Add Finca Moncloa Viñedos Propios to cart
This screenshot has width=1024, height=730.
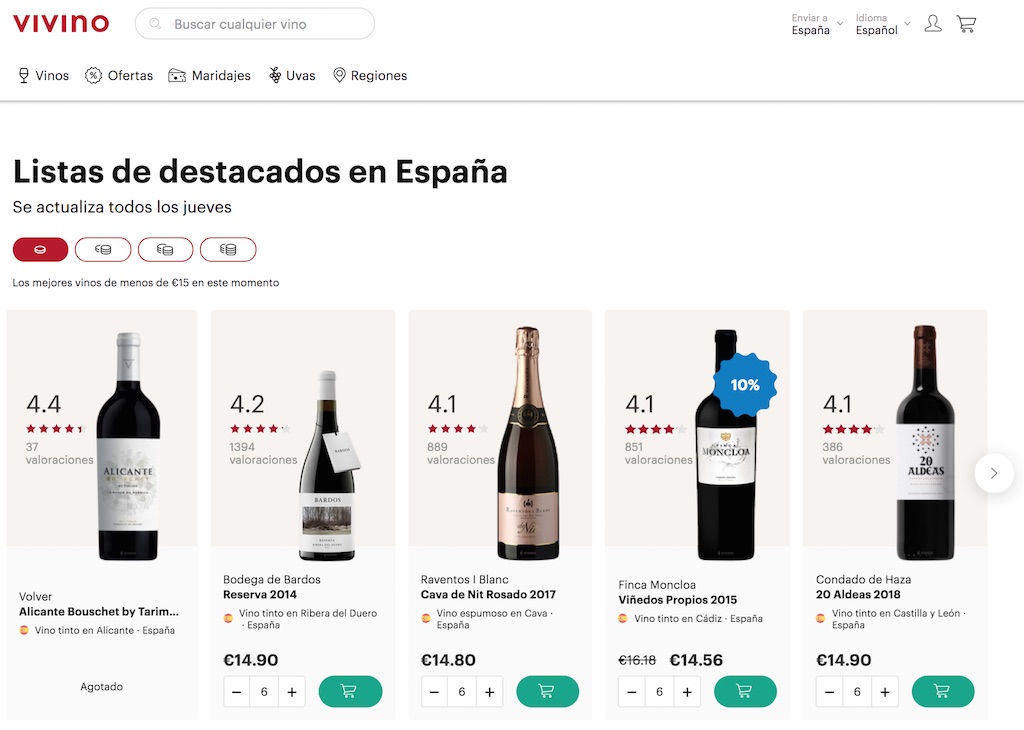click(745, 691)
